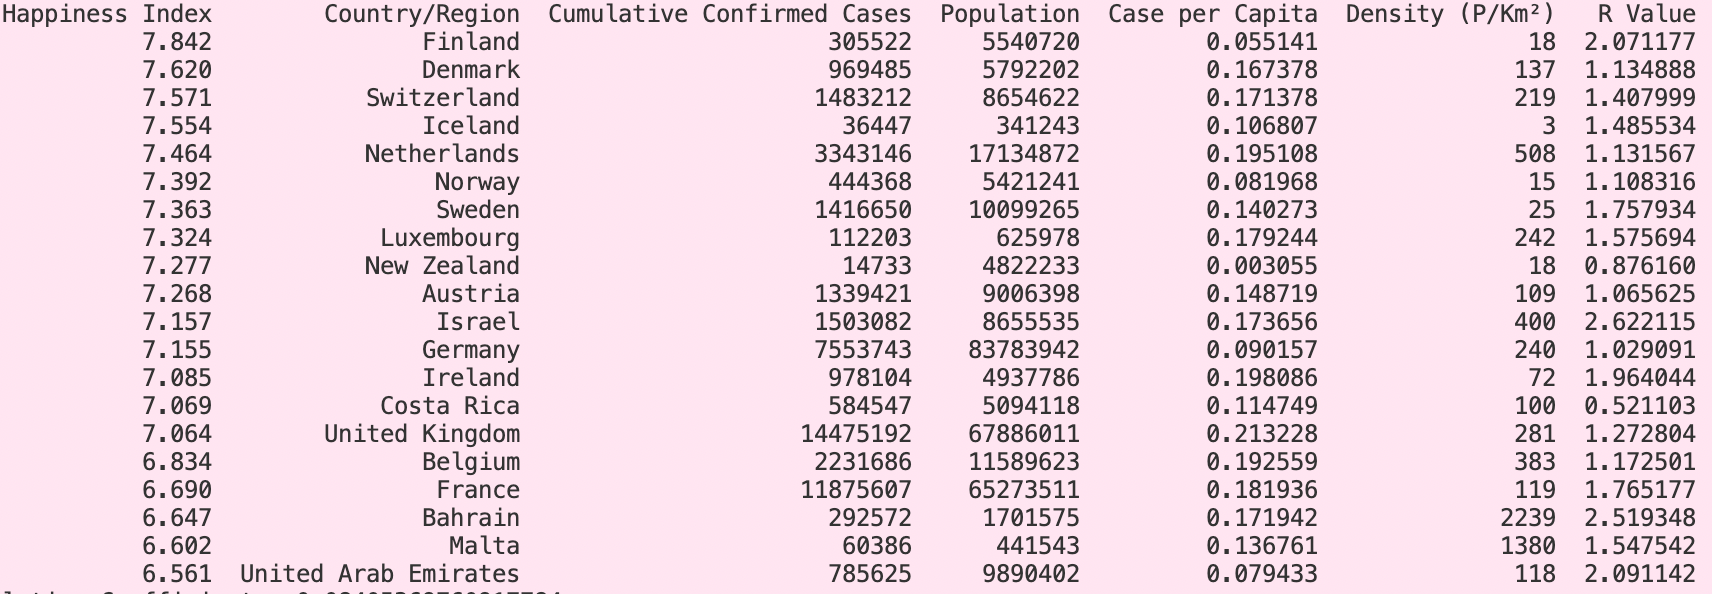The image size is (1712, 594).
Task: Click Iceland's happiness index 7.554
Action: (177, 126)
